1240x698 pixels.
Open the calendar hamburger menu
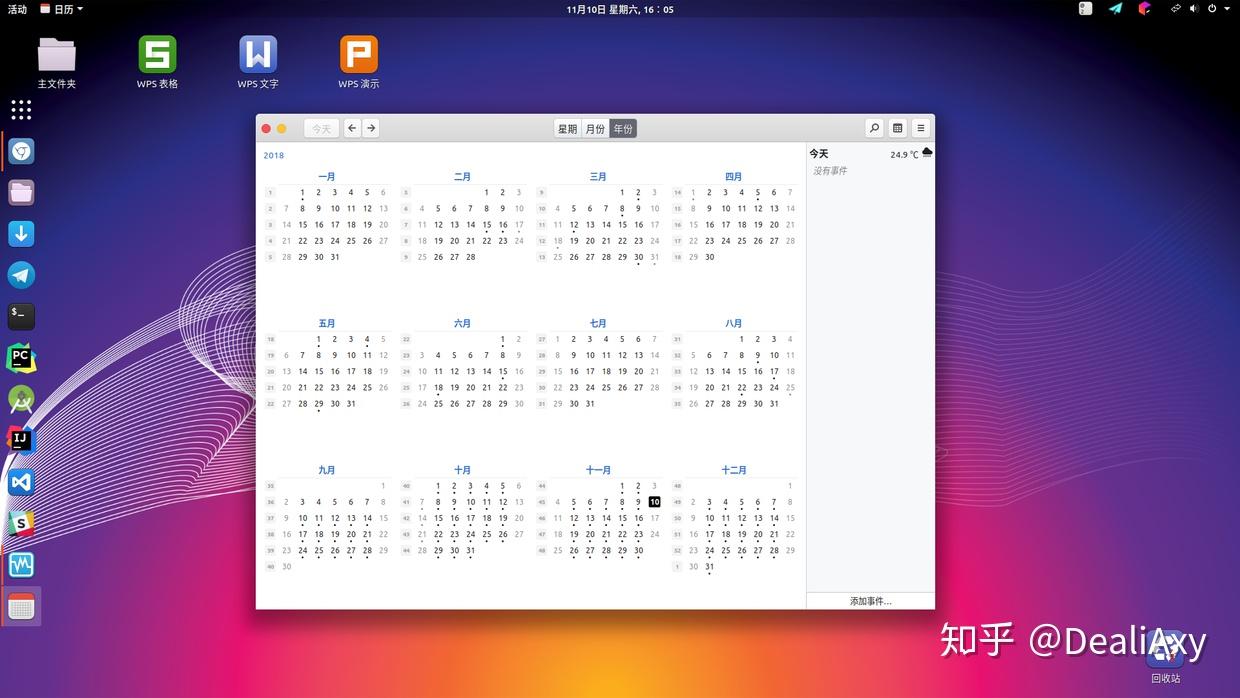[x=918, y=128]
